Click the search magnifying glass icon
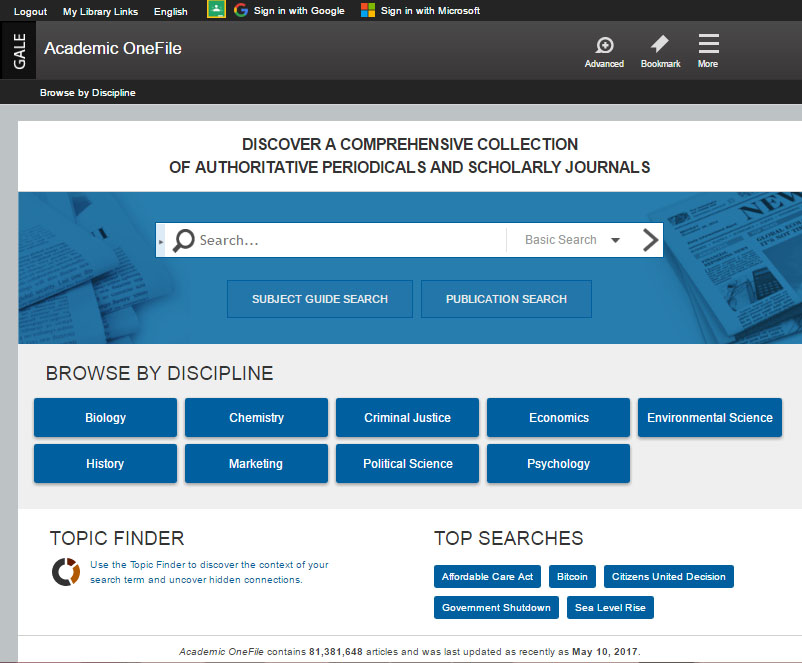The width and height of the screenshot is (802, 663). coord(182,240)
